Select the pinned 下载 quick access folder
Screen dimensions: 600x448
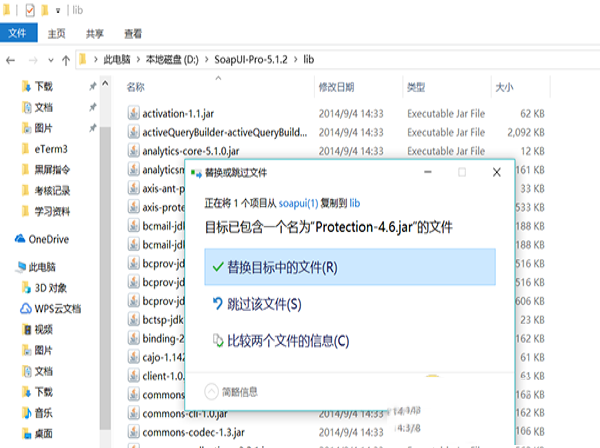(38, 86)
